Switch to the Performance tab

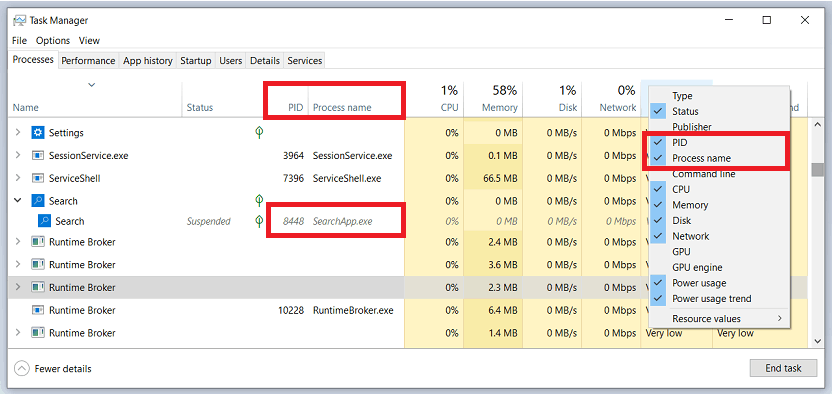(x=88, y=60)
